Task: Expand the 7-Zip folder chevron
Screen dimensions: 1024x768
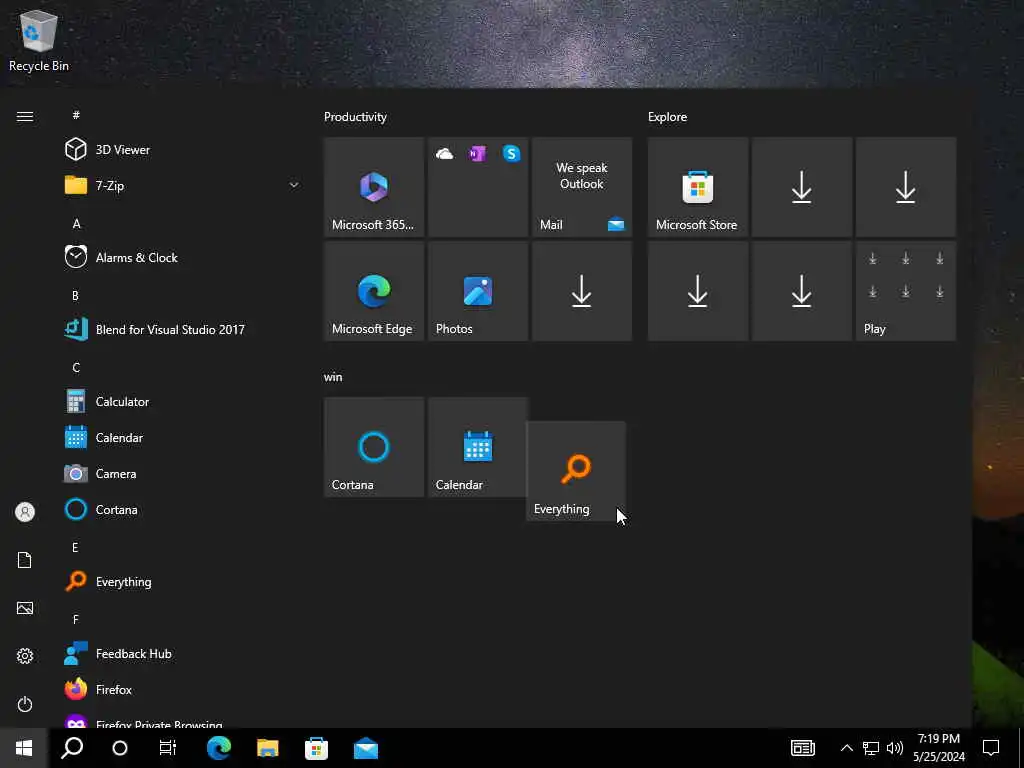Action: pos(294,185)
